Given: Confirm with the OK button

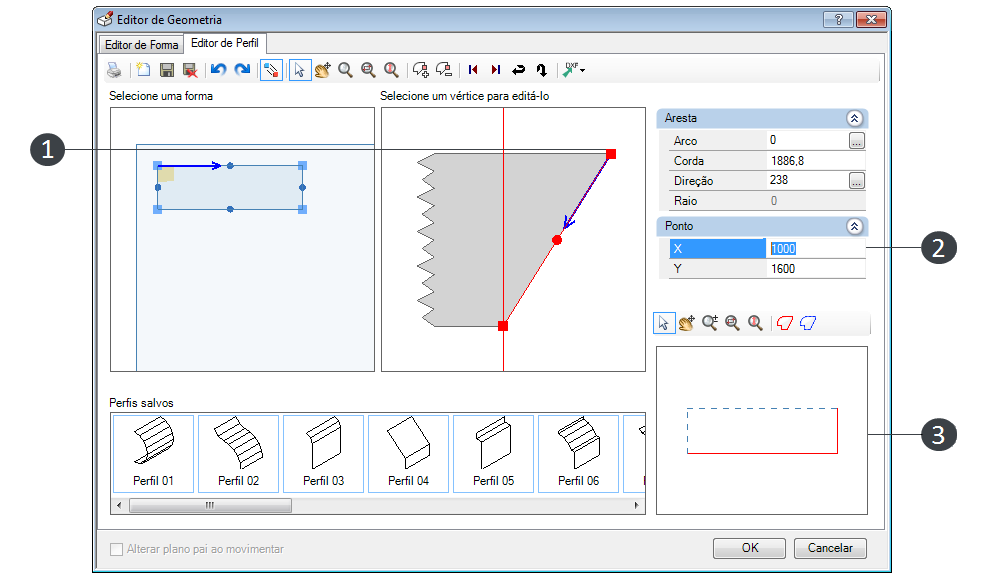Looking at the screenshot, I should click(x=749, y=548).
